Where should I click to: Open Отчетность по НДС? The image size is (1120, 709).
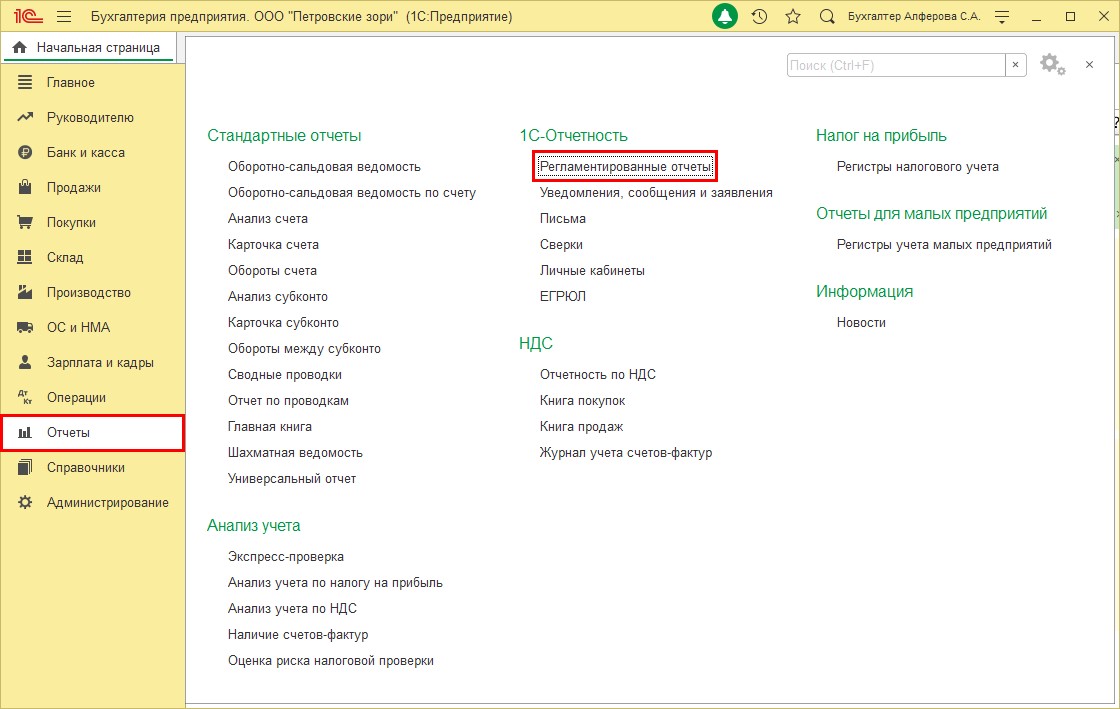pos(597,374)
